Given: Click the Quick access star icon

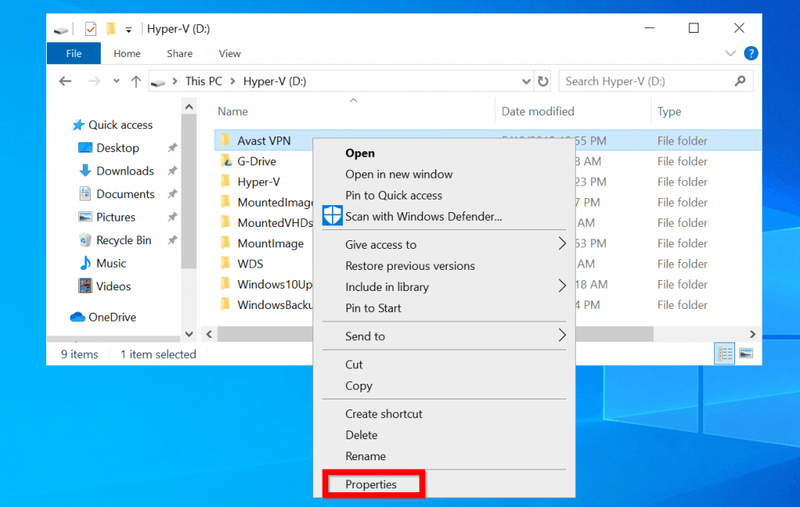Looking at the screenshot, I should (78, 124).
